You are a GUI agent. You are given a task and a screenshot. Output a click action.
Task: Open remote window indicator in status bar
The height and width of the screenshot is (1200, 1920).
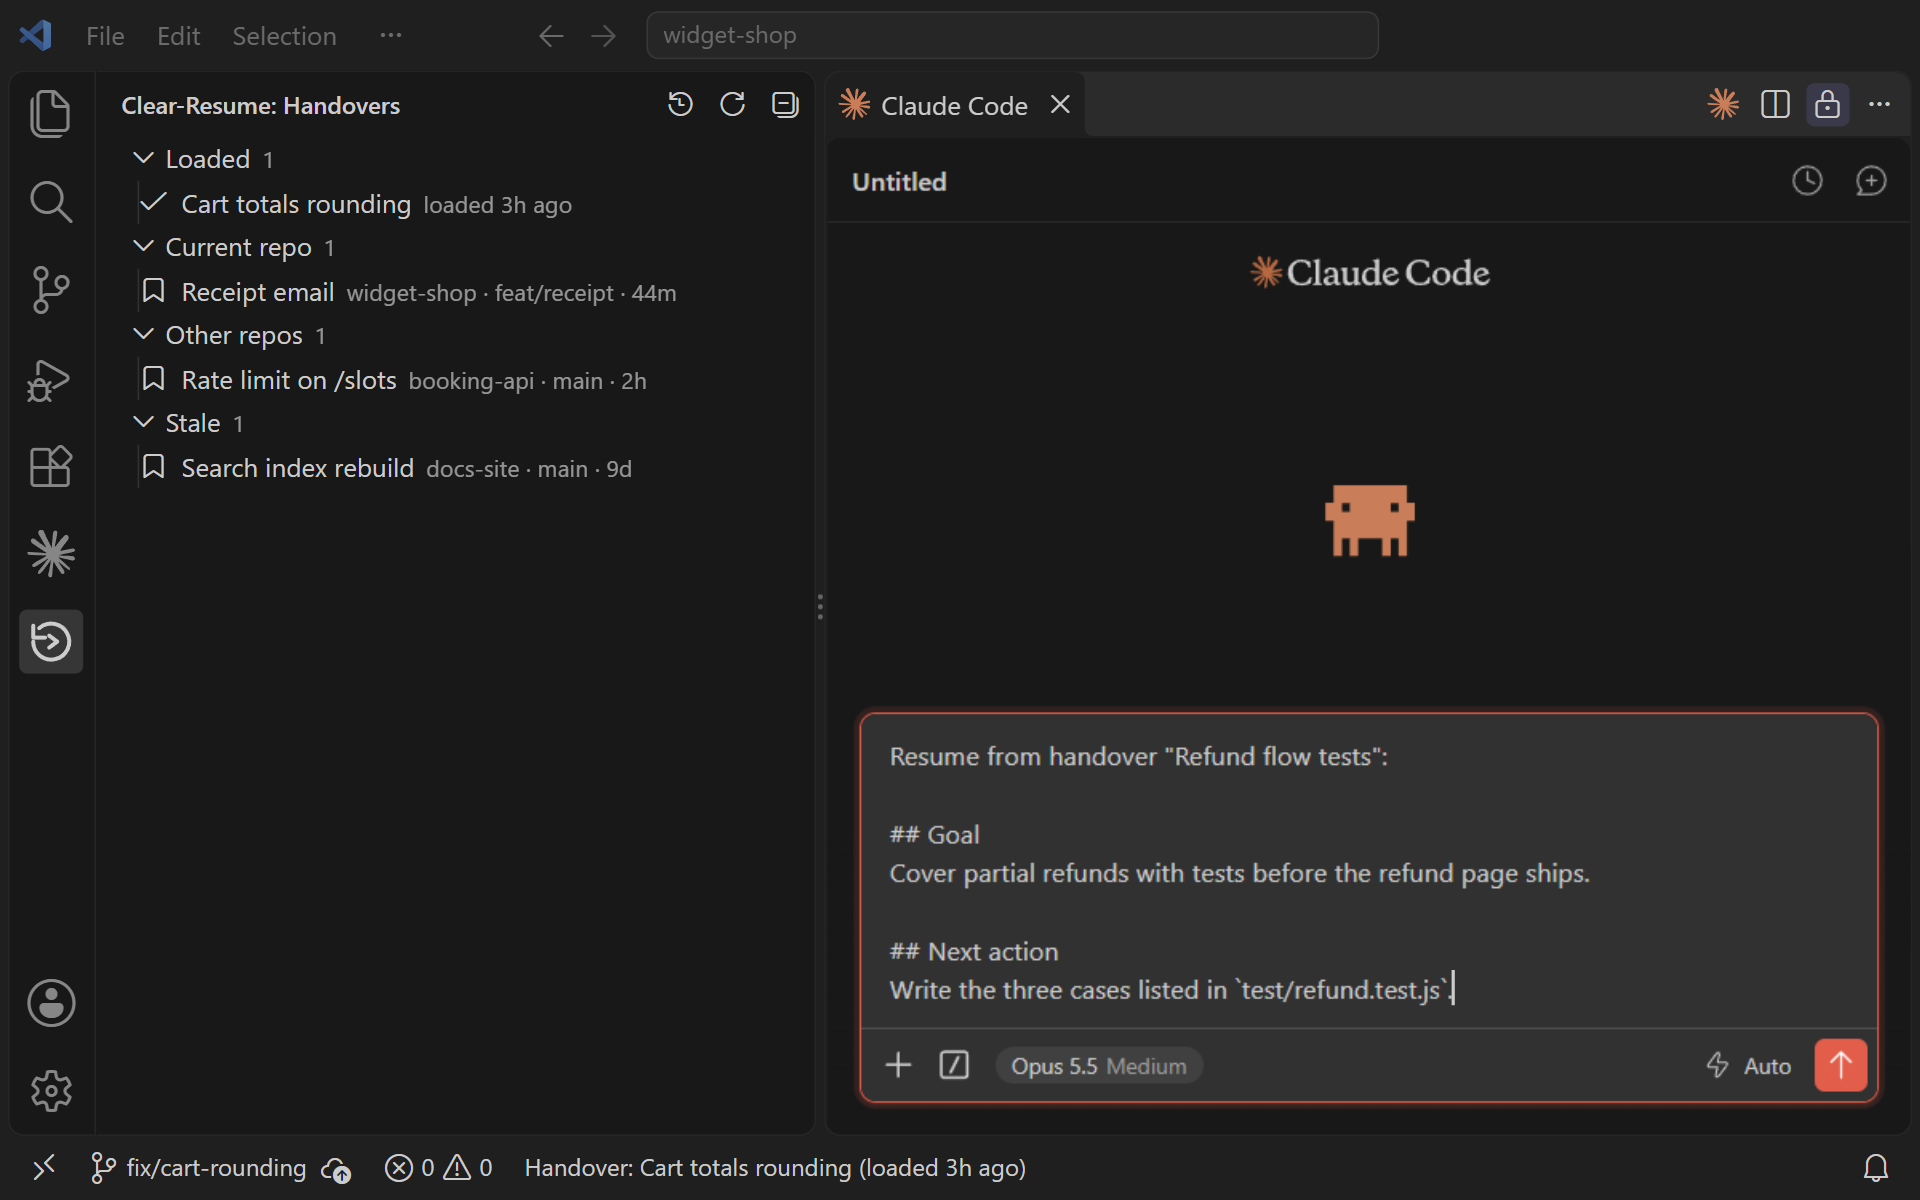tap(44, 1167)
